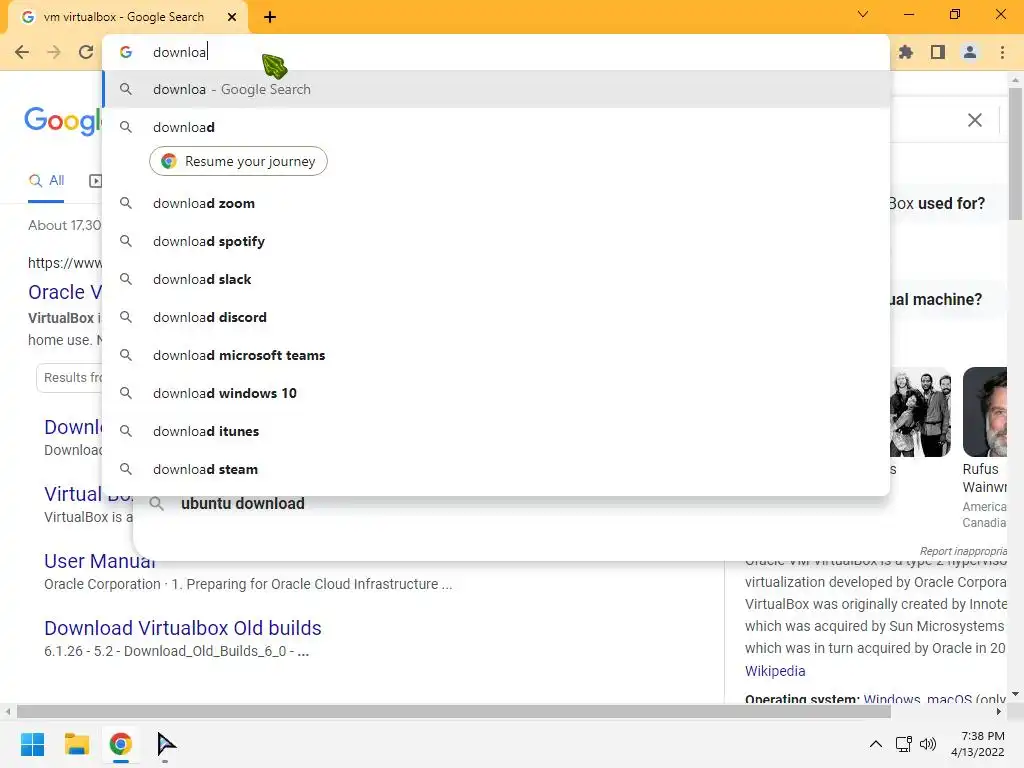Choose the 'download slack' suggestion
Screen dimensions: 1024x768
tap(496, 279)
